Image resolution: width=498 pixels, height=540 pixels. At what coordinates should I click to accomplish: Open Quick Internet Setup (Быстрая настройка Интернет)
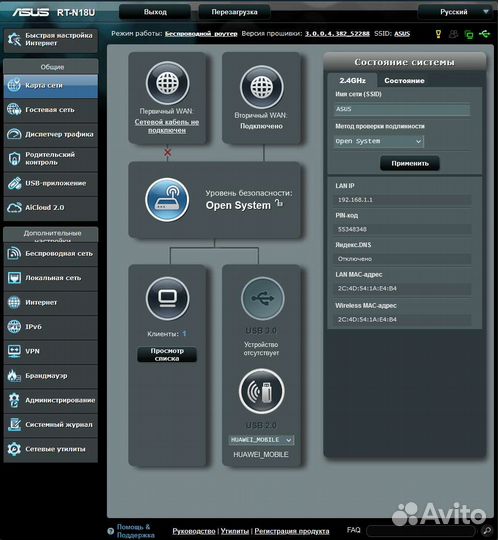(51, 40)
